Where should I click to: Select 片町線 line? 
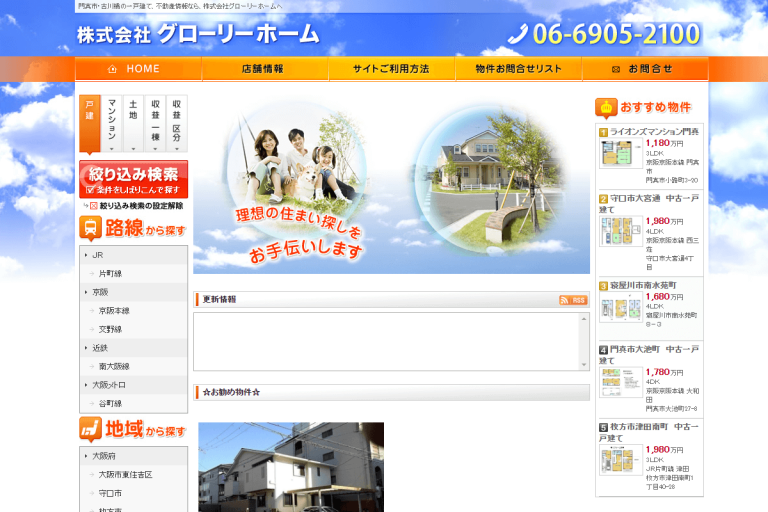110,273
